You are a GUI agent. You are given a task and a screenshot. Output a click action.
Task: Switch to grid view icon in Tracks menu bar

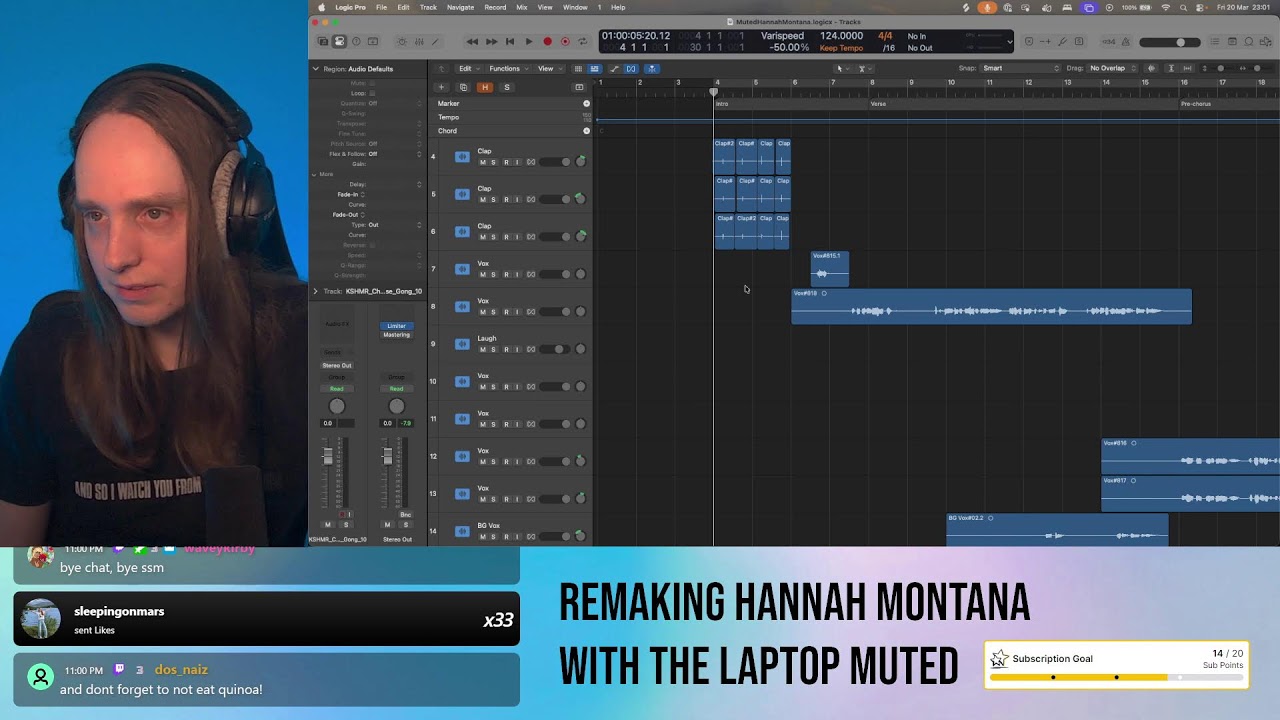coord(577,69)
